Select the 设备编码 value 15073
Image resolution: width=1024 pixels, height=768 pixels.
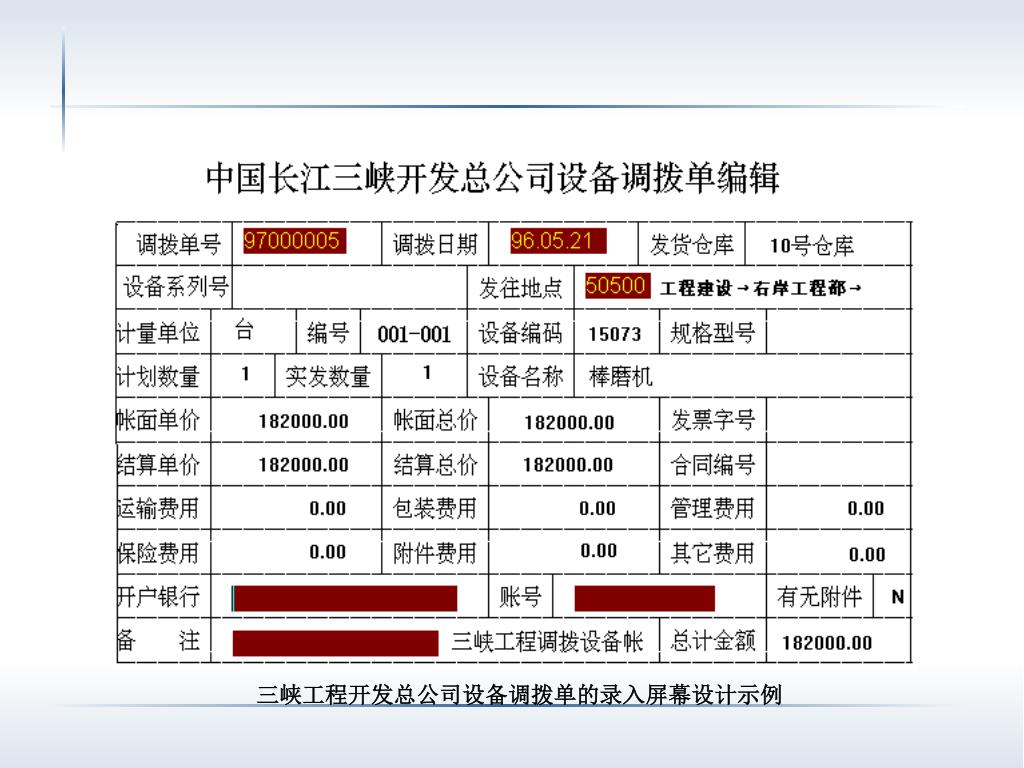pyautogui.click(x=615, y=334)
